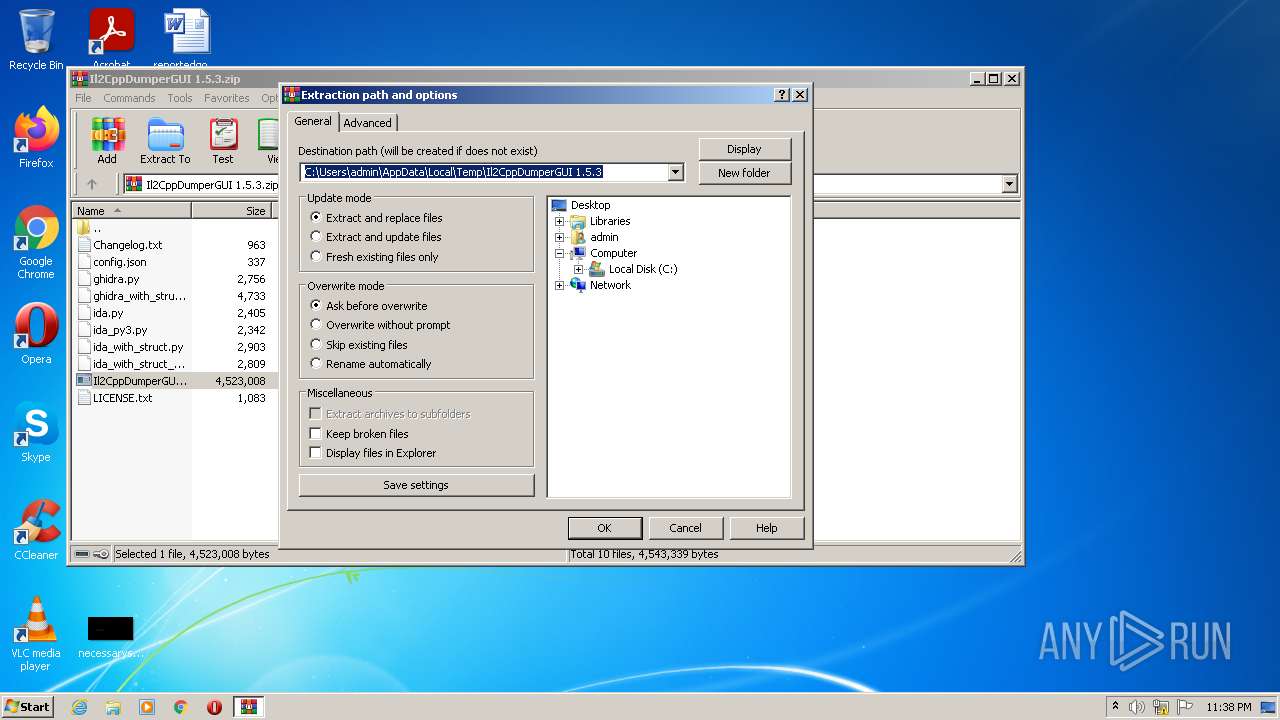Click the New folder button

pos(744,173)
